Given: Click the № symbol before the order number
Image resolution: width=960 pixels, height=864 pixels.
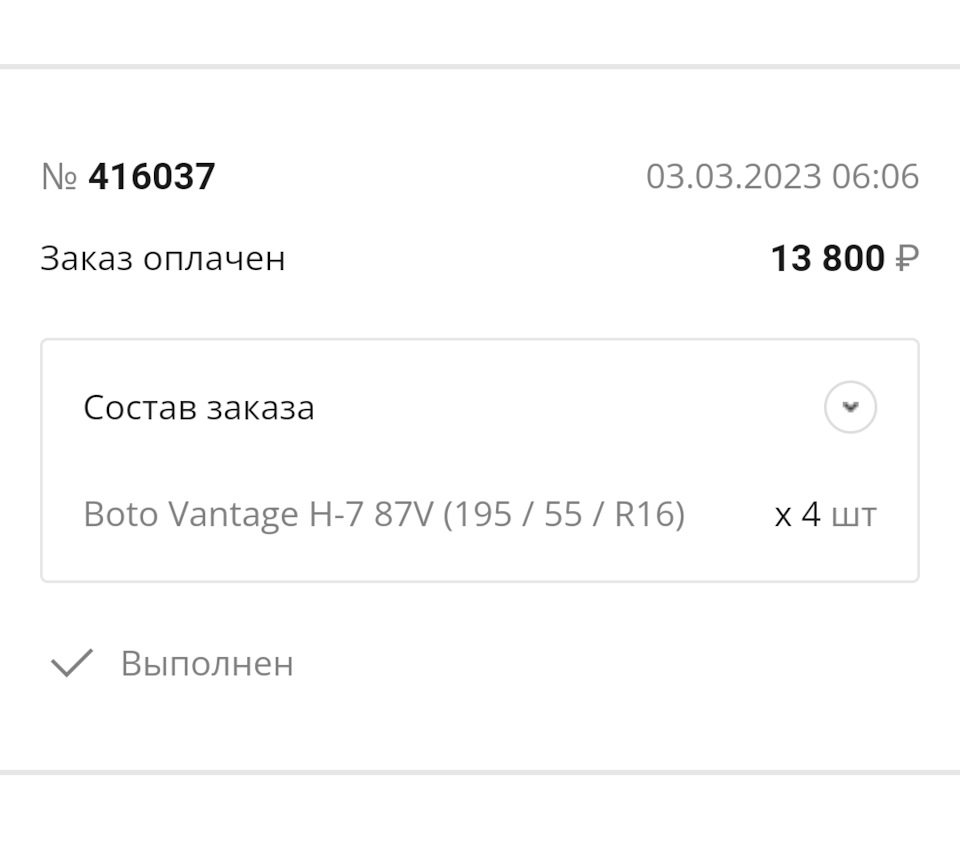Looking at the screenshot, I should point(59,177).
